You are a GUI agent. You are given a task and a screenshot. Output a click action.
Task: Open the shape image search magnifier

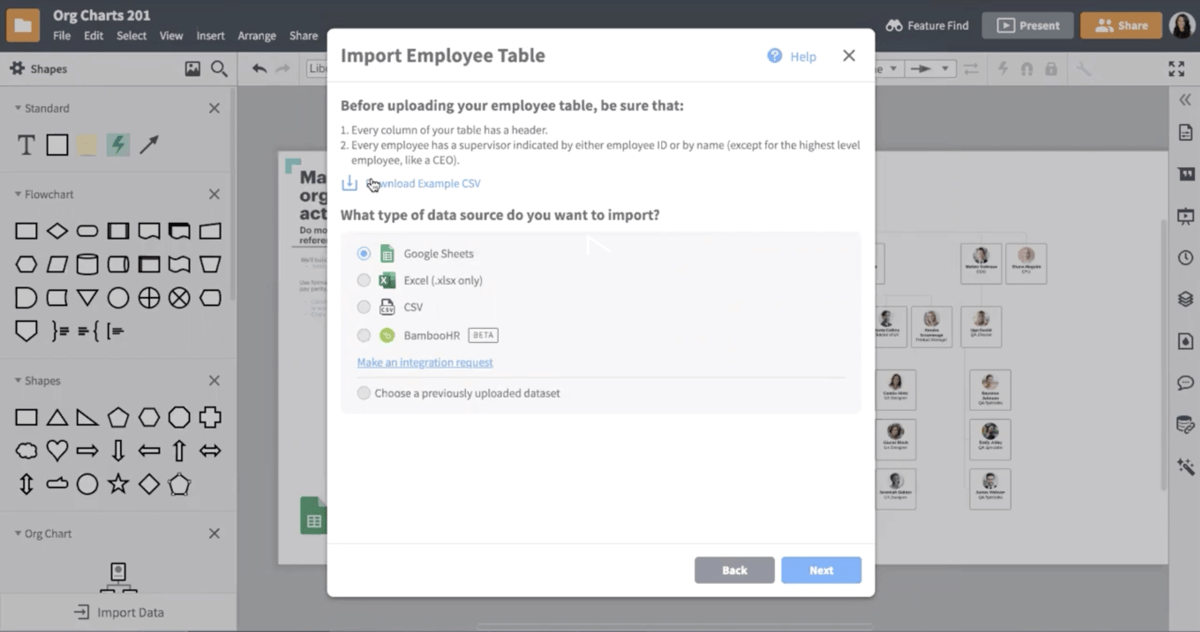[x=216, y=68]
